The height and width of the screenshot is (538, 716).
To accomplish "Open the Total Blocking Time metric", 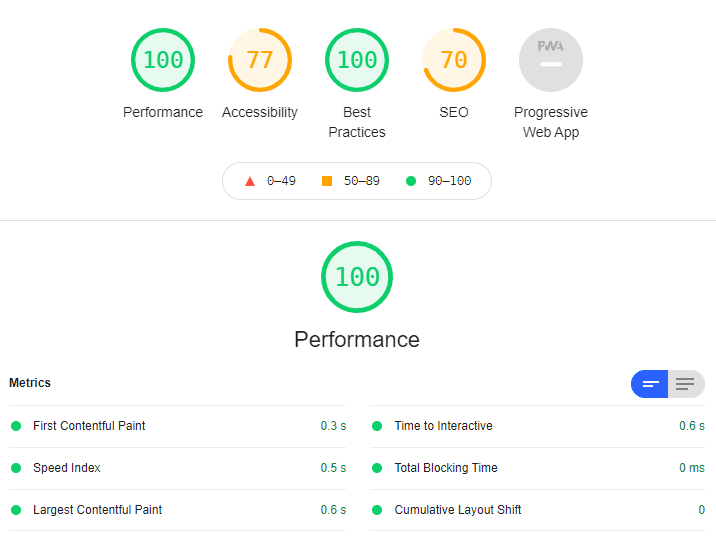I will point(537,468).
